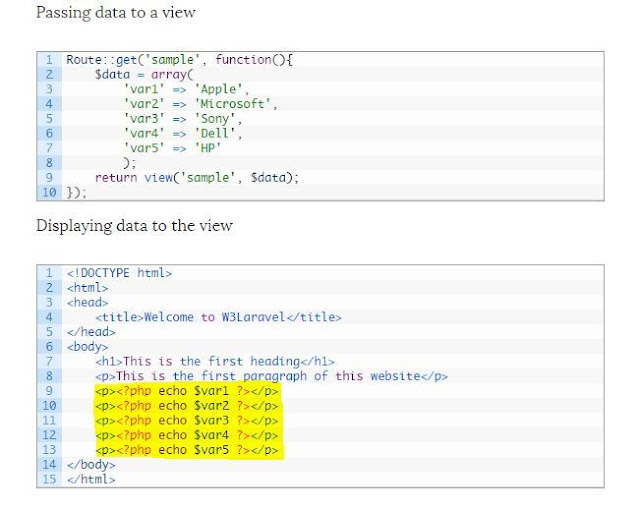Click the highlighted echo $var5 line
Screen dimensions: 640x510
187,450
